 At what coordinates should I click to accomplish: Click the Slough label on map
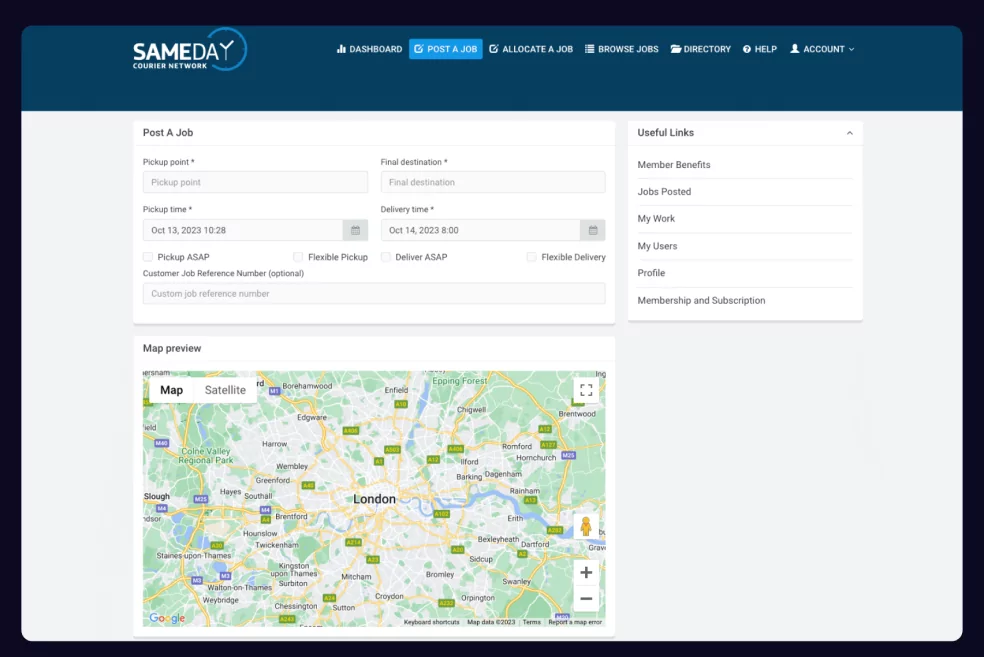(156, 496)
